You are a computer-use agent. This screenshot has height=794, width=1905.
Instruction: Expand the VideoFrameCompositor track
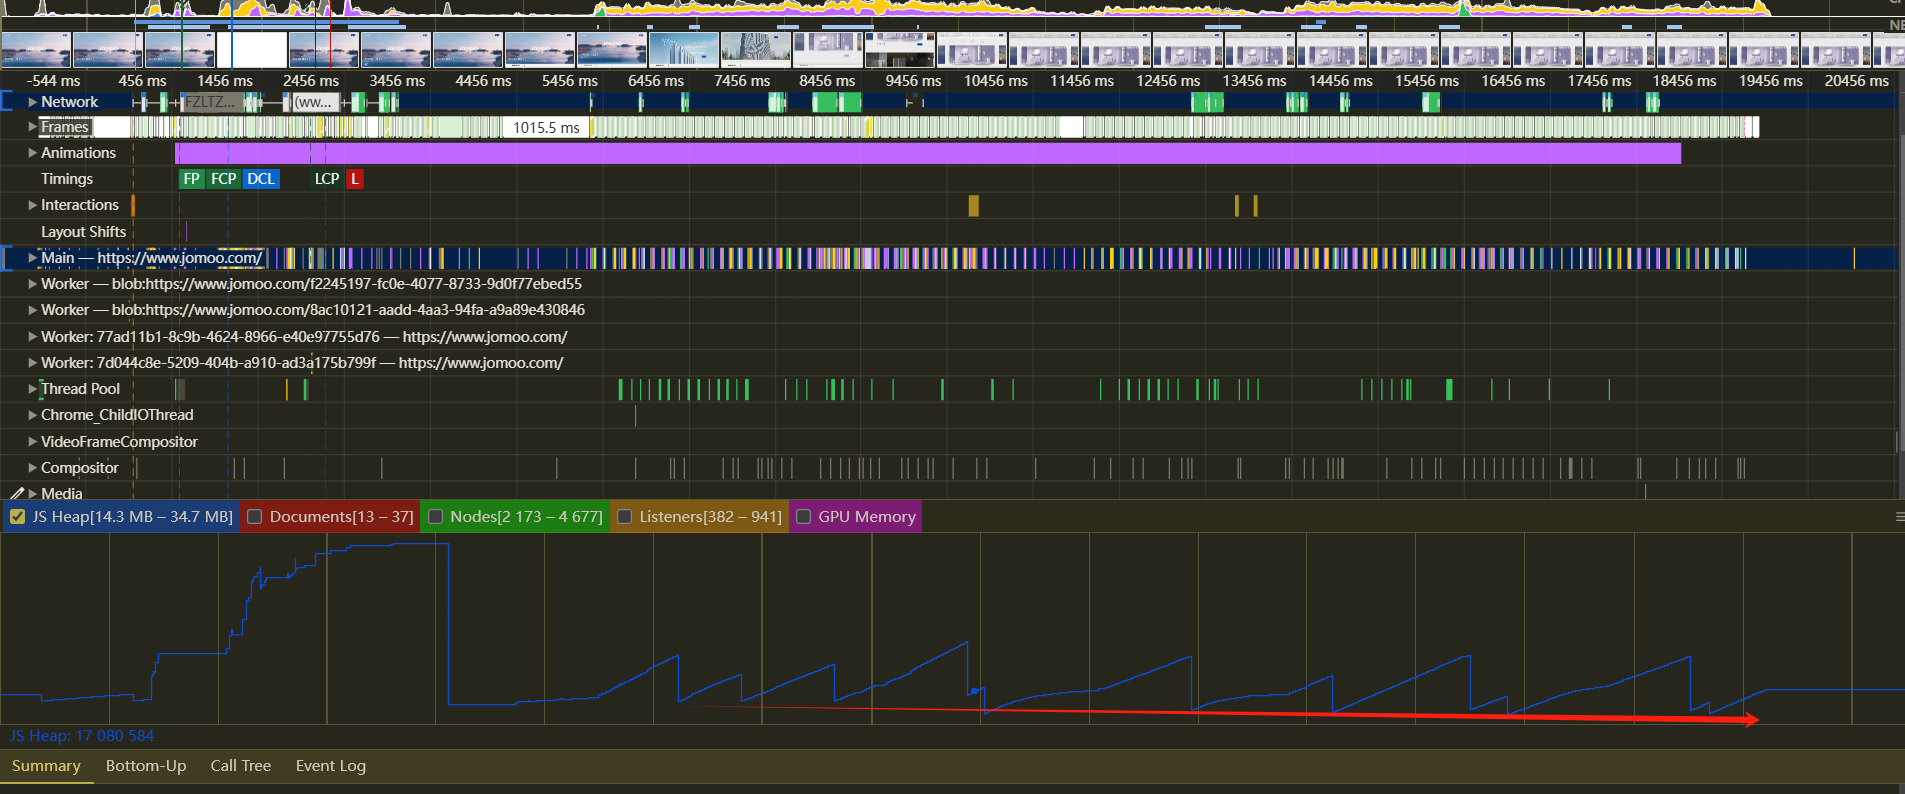tap(33, 442)
